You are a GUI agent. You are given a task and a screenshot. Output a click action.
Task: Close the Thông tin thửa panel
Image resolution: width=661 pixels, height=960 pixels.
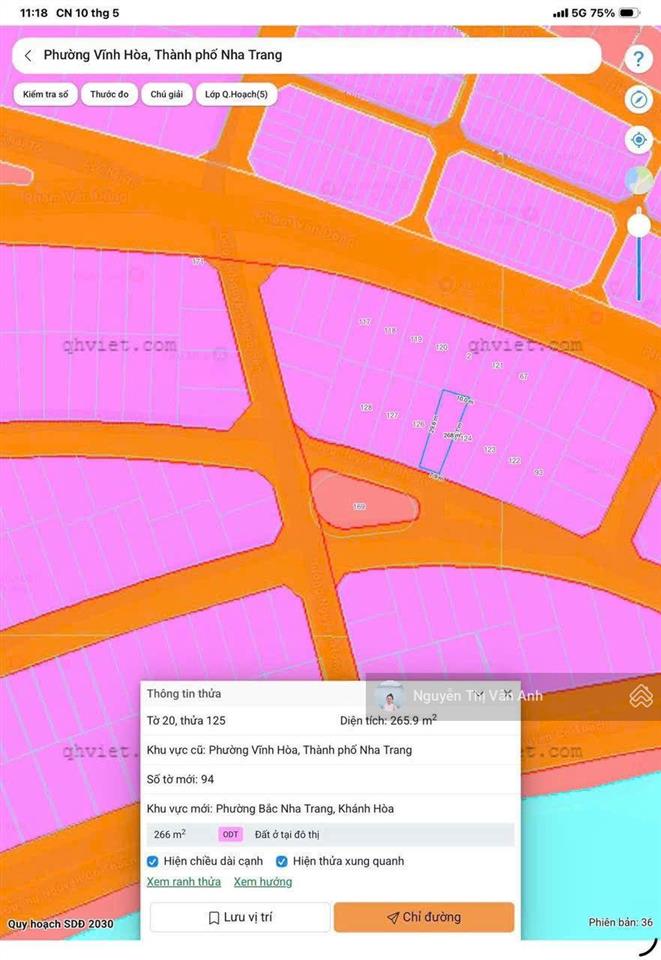(507, 694)
